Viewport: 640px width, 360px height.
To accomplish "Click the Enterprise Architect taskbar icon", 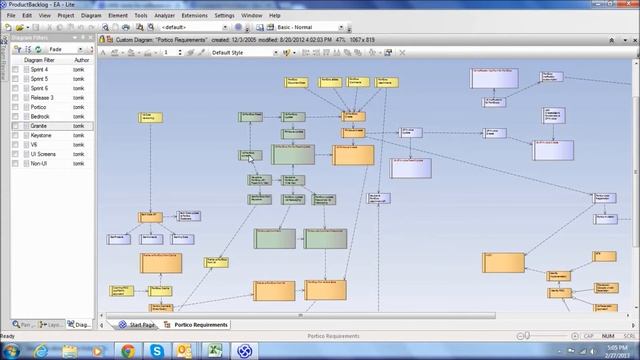I will (244, 351).
